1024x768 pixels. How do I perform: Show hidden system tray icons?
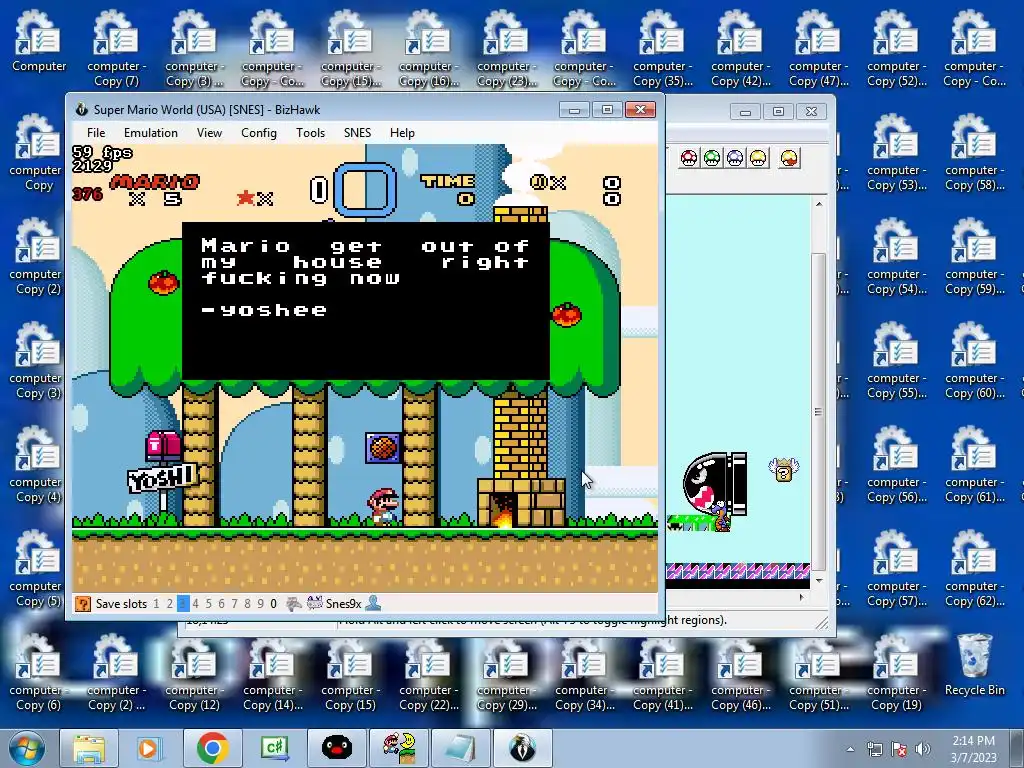coord(850,749)
